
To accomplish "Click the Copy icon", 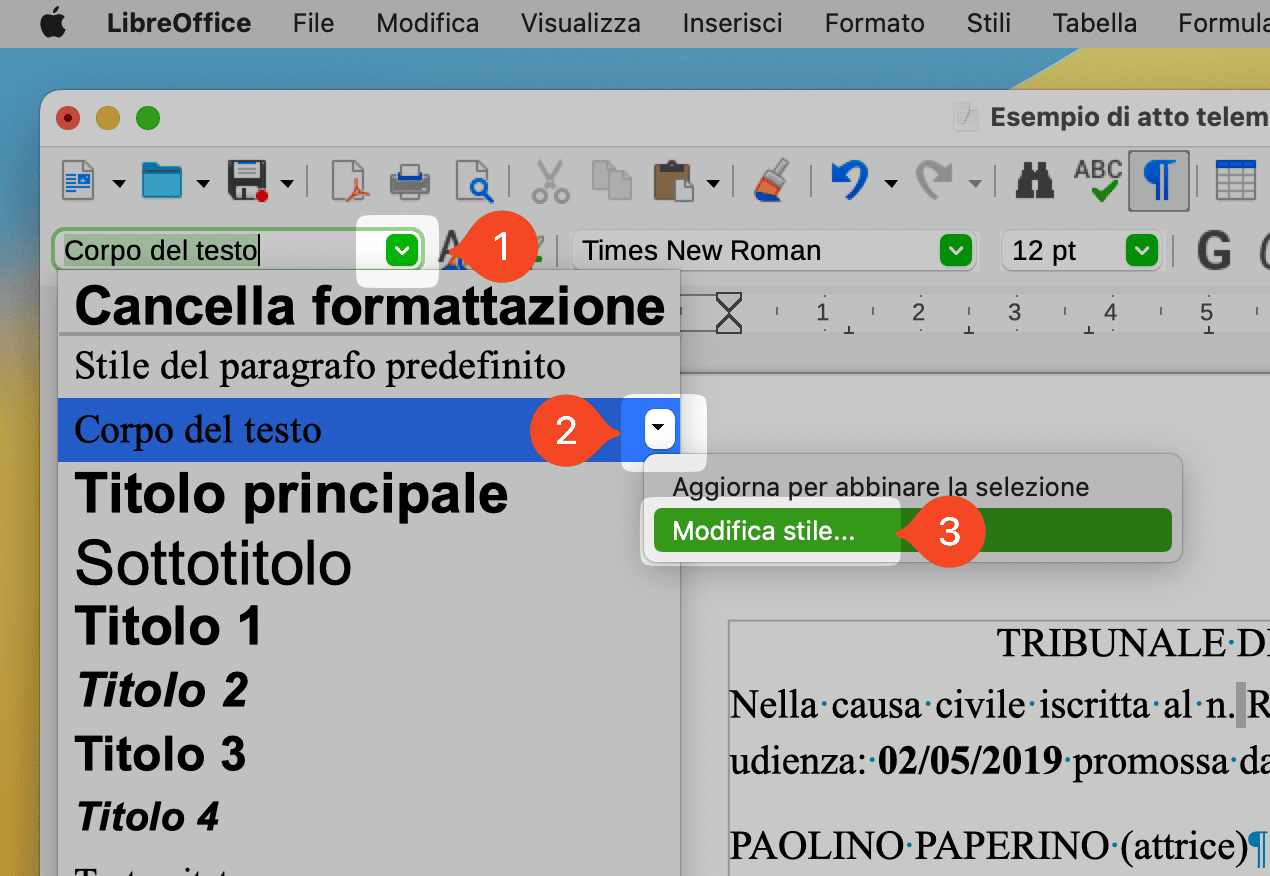I will click(611, 181).
